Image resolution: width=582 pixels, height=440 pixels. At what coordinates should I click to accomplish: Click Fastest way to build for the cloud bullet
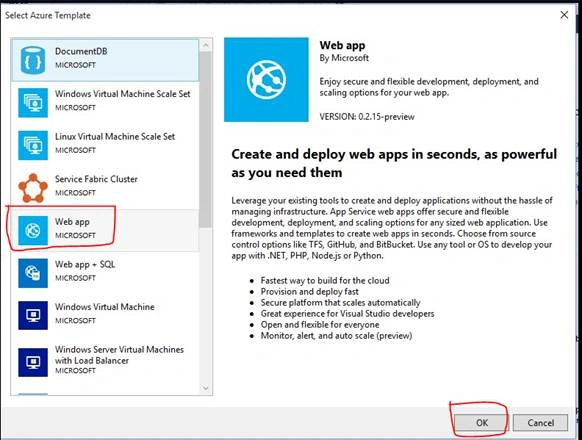[325, 281]
